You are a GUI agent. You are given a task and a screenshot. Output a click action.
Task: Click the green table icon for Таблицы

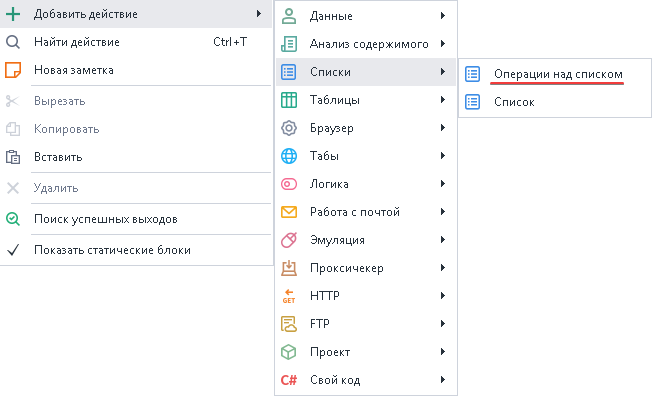tap(289, 100)
